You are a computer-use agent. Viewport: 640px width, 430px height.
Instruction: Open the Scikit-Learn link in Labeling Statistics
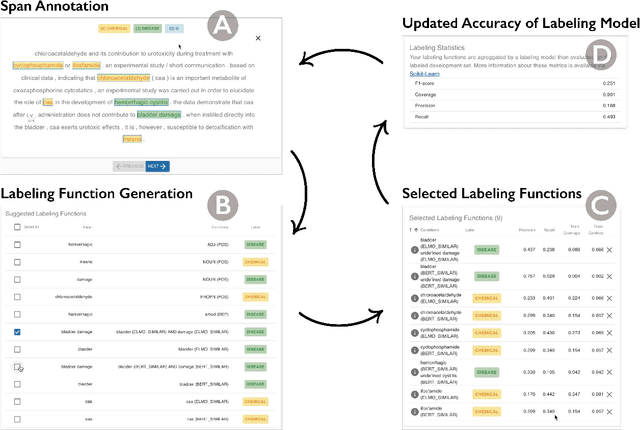[x=424, y=73]
